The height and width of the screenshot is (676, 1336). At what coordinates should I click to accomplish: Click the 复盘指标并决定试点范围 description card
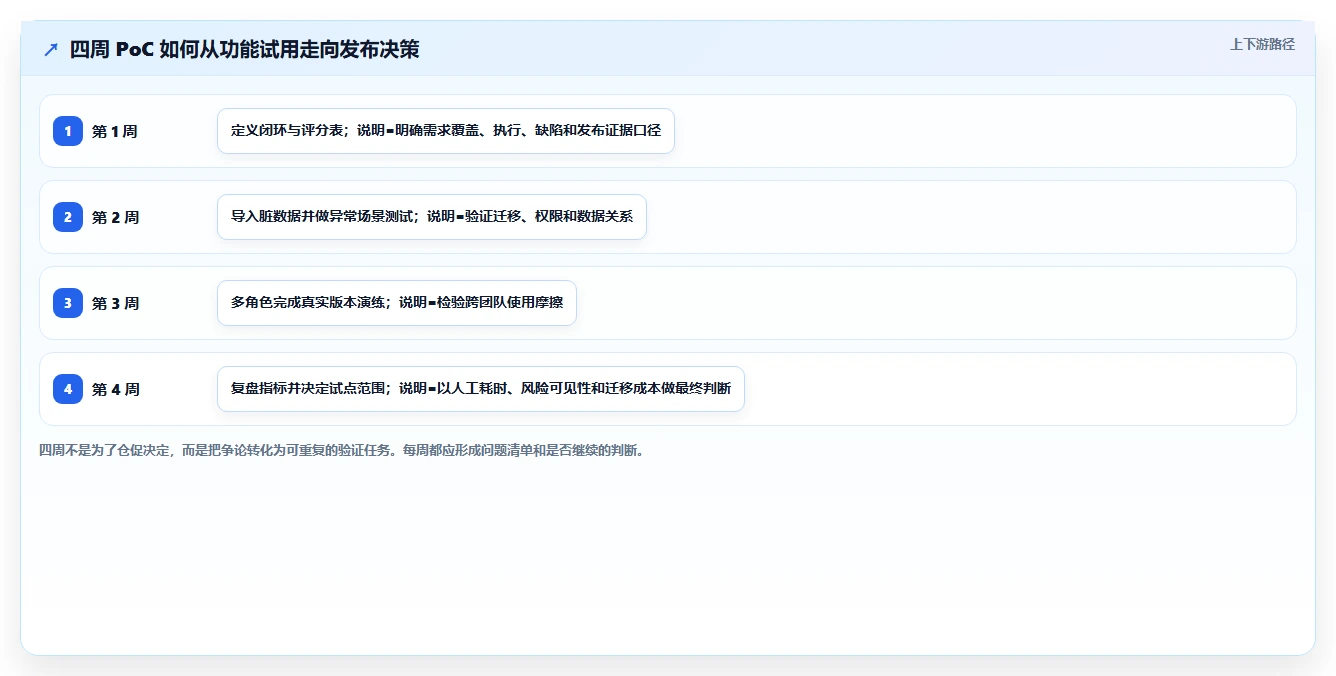coord(481,389)
